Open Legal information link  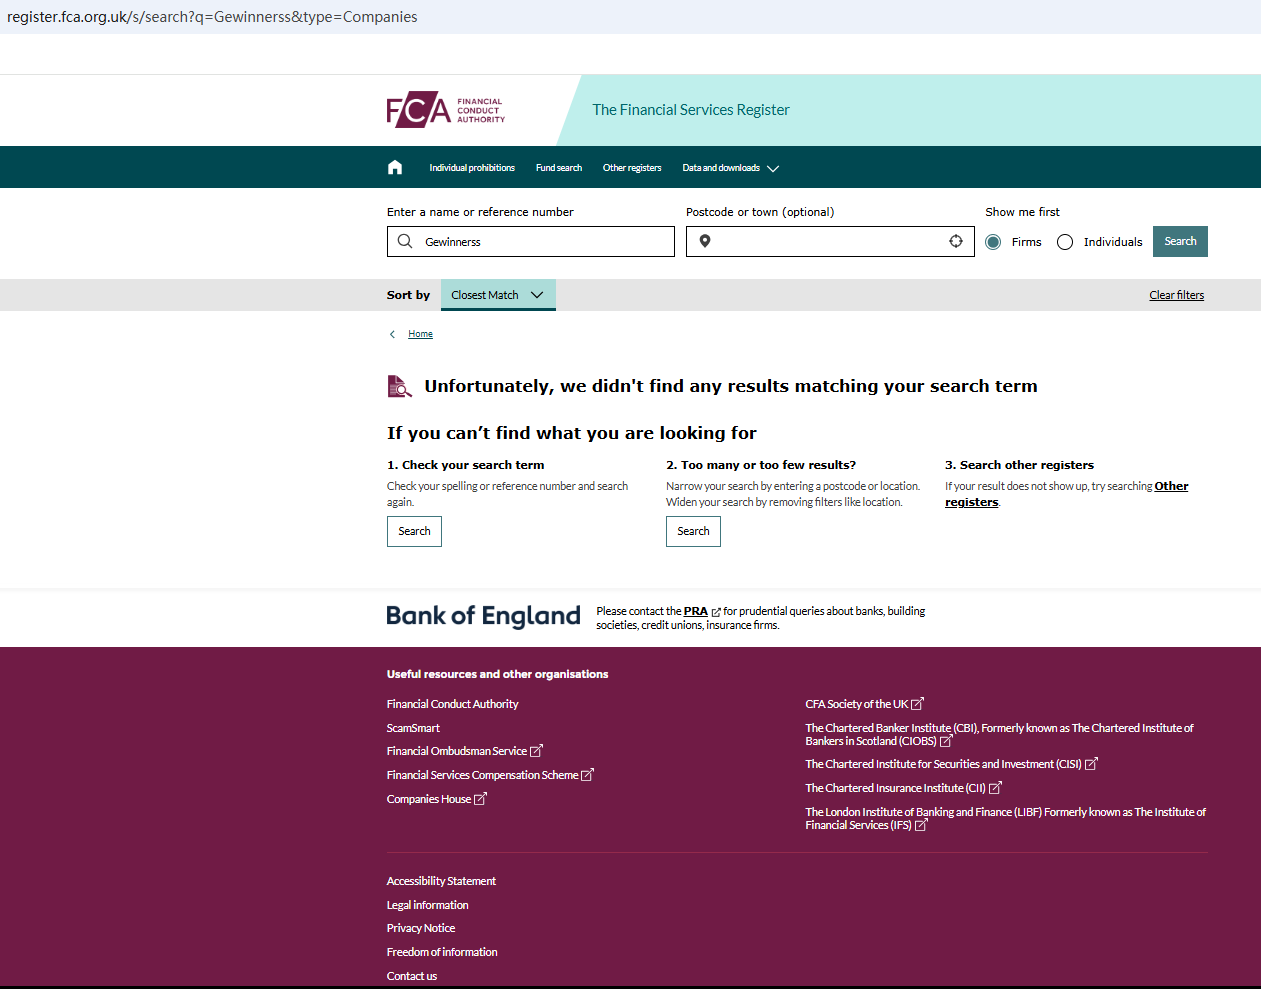pos(427,905)
